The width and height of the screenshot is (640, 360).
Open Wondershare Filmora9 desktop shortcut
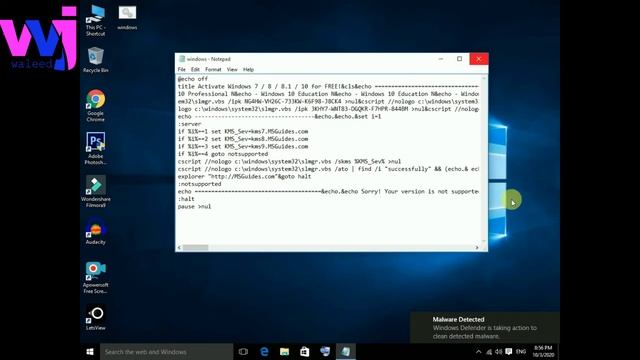[x=96, y=191]
